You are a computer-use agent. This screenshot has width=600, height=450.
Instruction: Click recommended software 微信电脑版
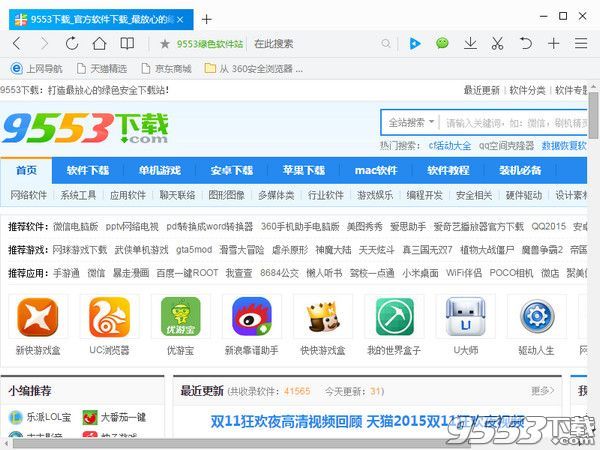click(75, 227)
